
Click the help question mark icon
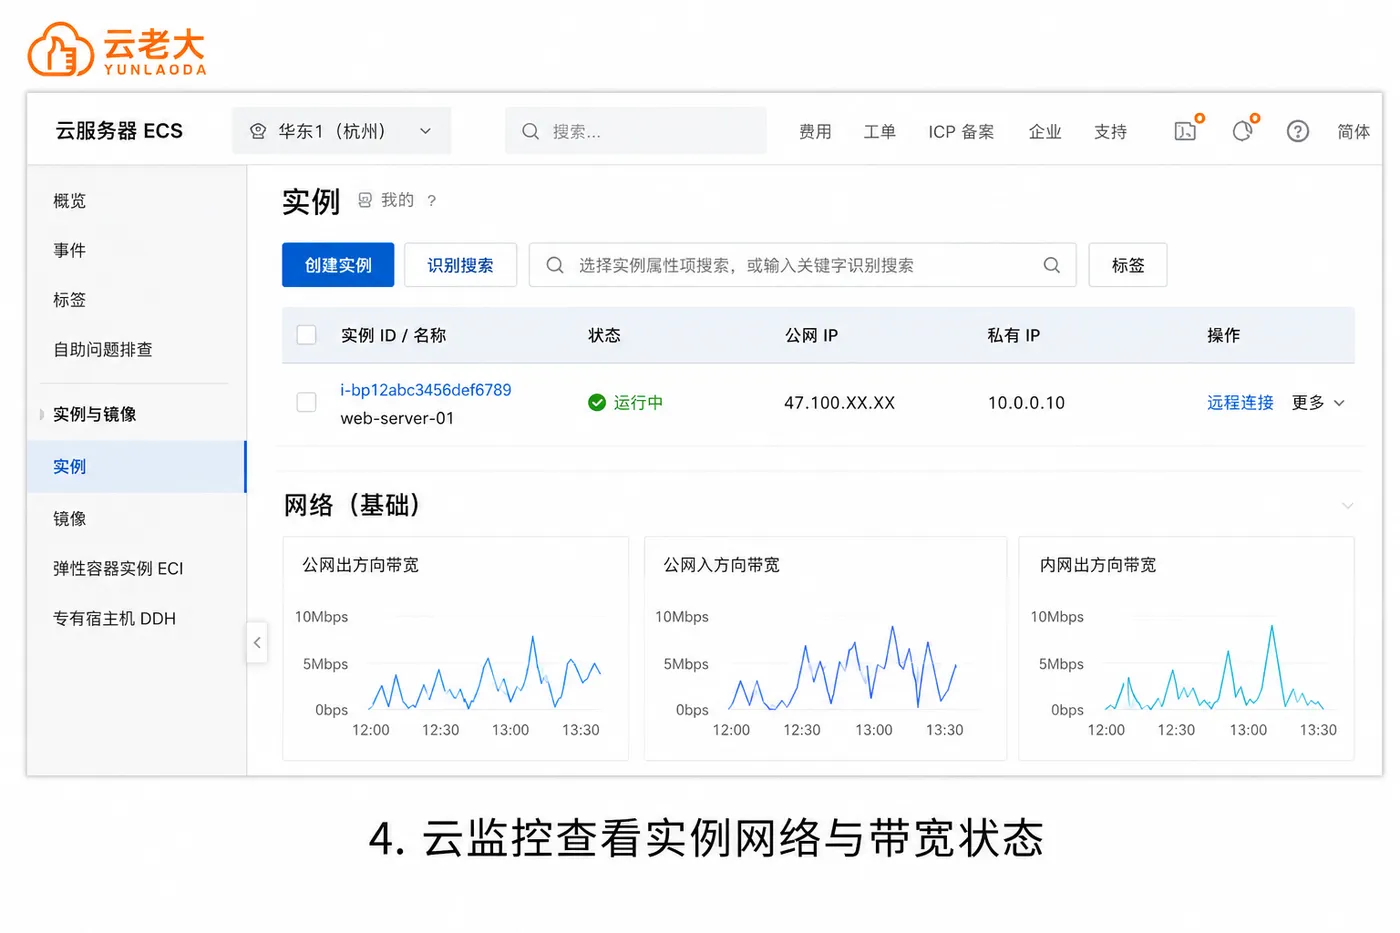click(1297, 131)
